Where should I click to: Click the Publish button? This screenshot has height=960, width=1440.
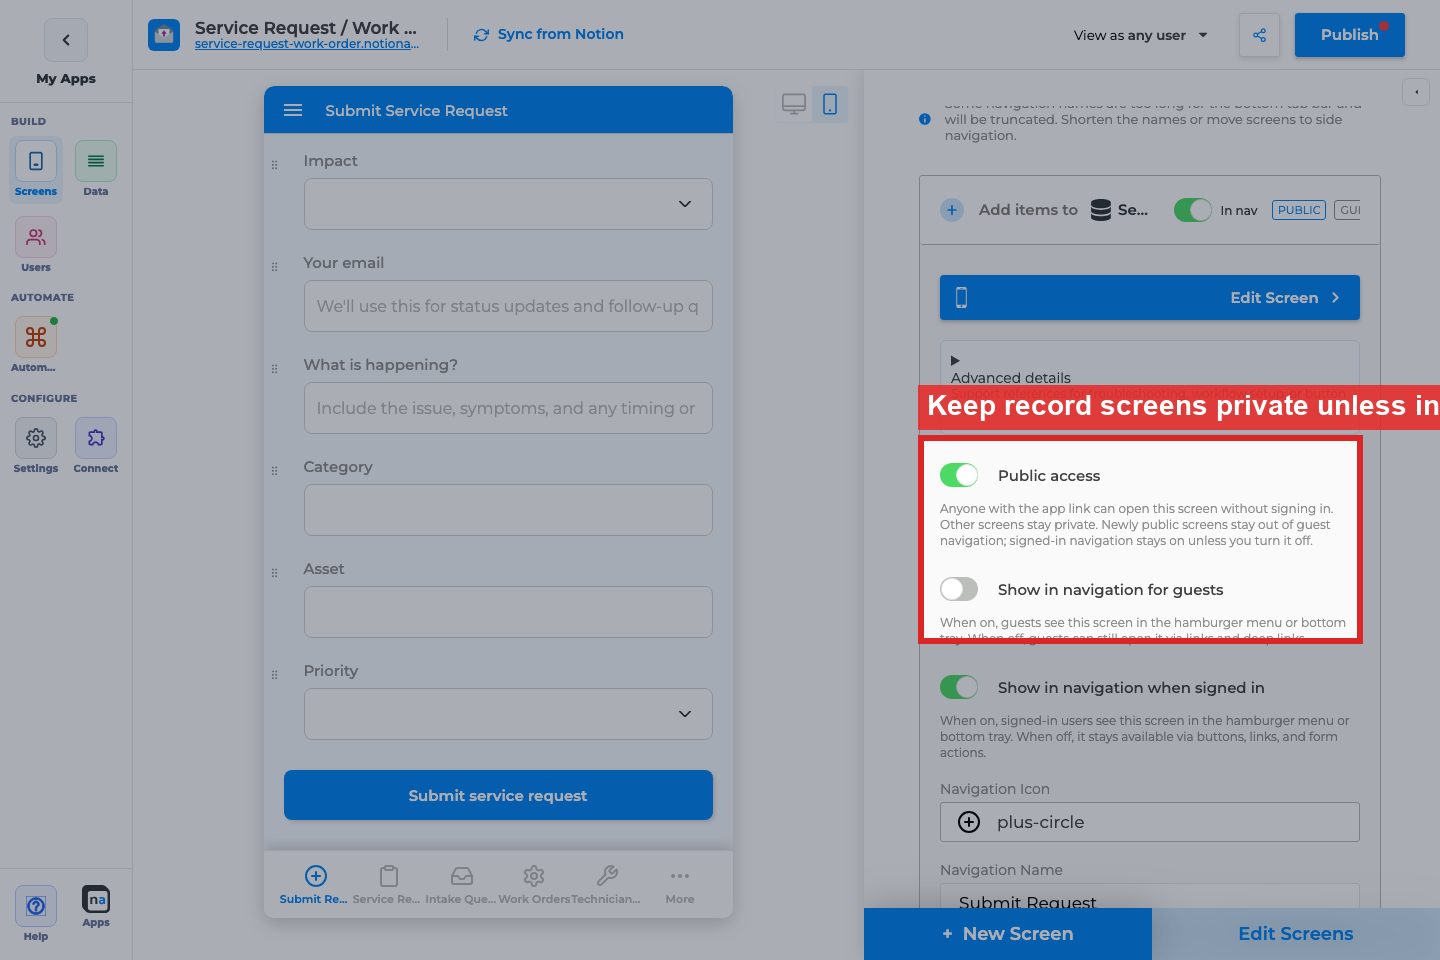point(1350,35)
